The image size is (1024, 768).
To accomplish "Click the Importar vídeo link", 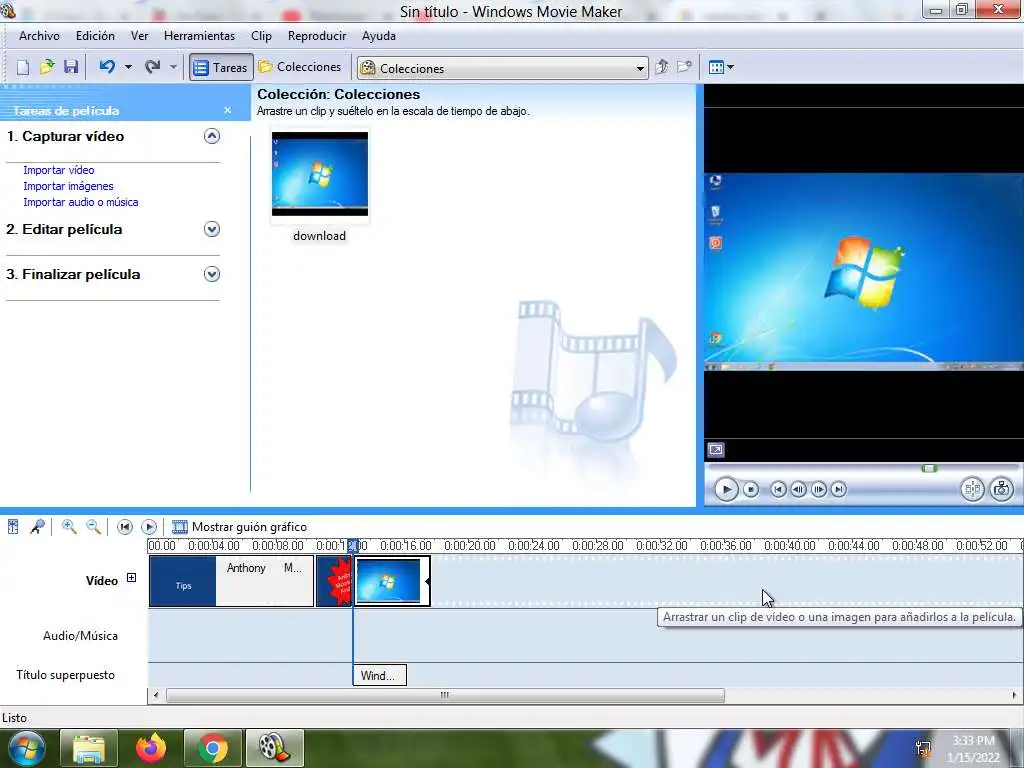I will coord(59,170).
